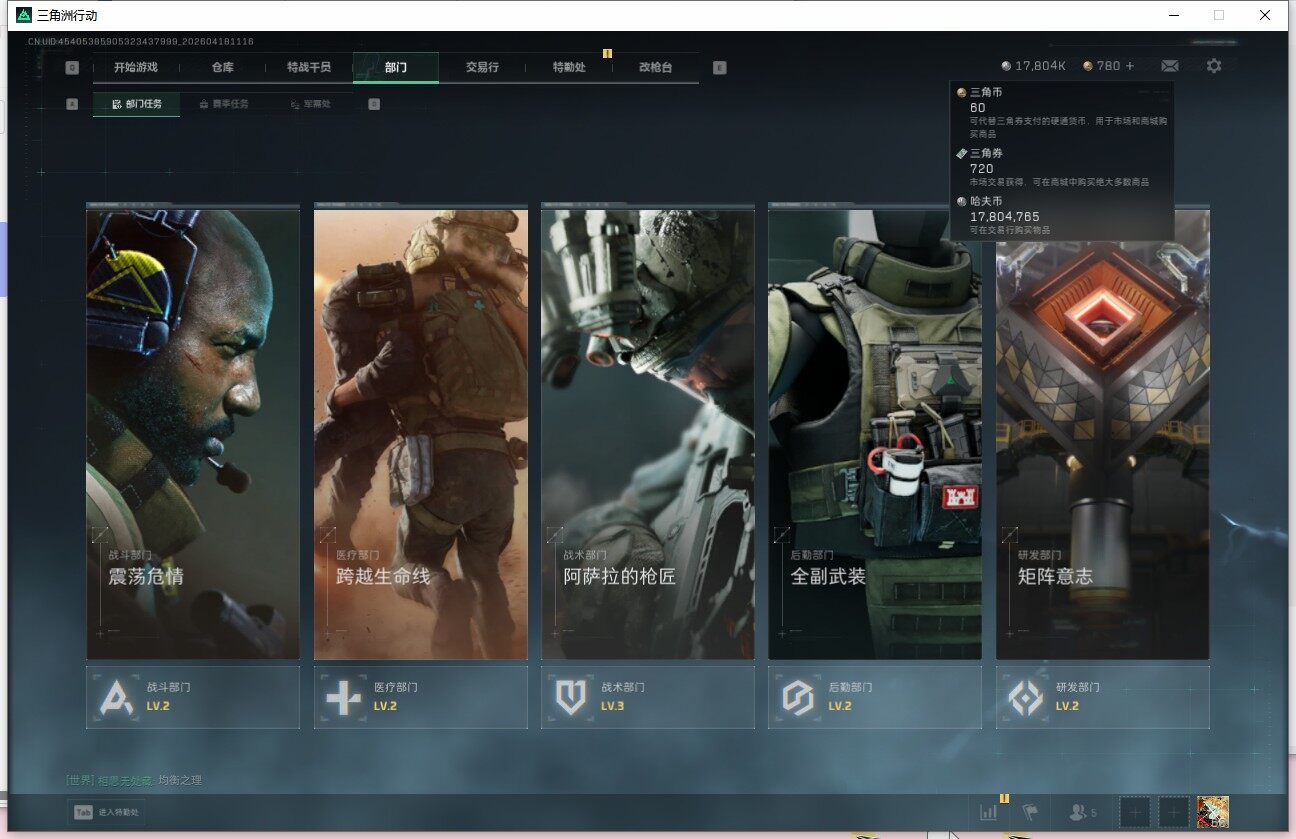Click the 后勤部门 LV.2 button
Viewport: 1296px width, 839px height.
875,697
